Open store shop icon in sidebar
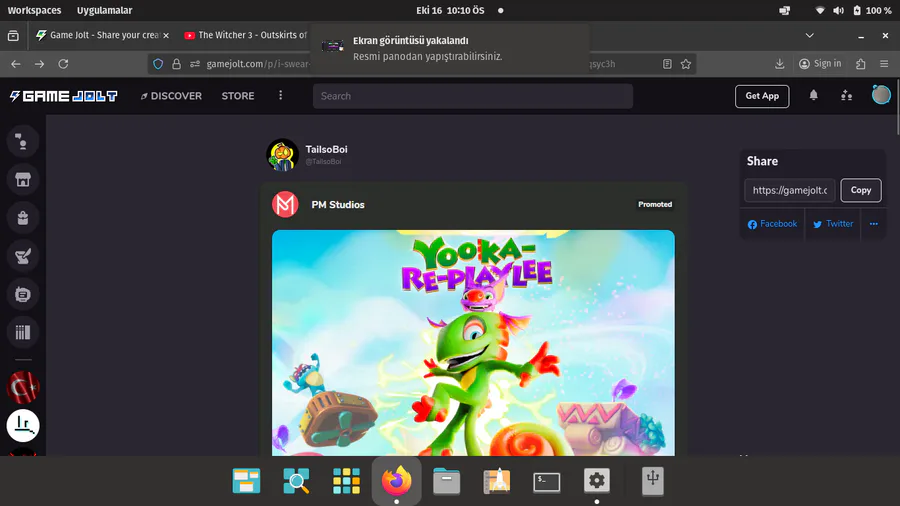This screenshot has width=900, height=506. pyautogui.click(x=22, y=180)
